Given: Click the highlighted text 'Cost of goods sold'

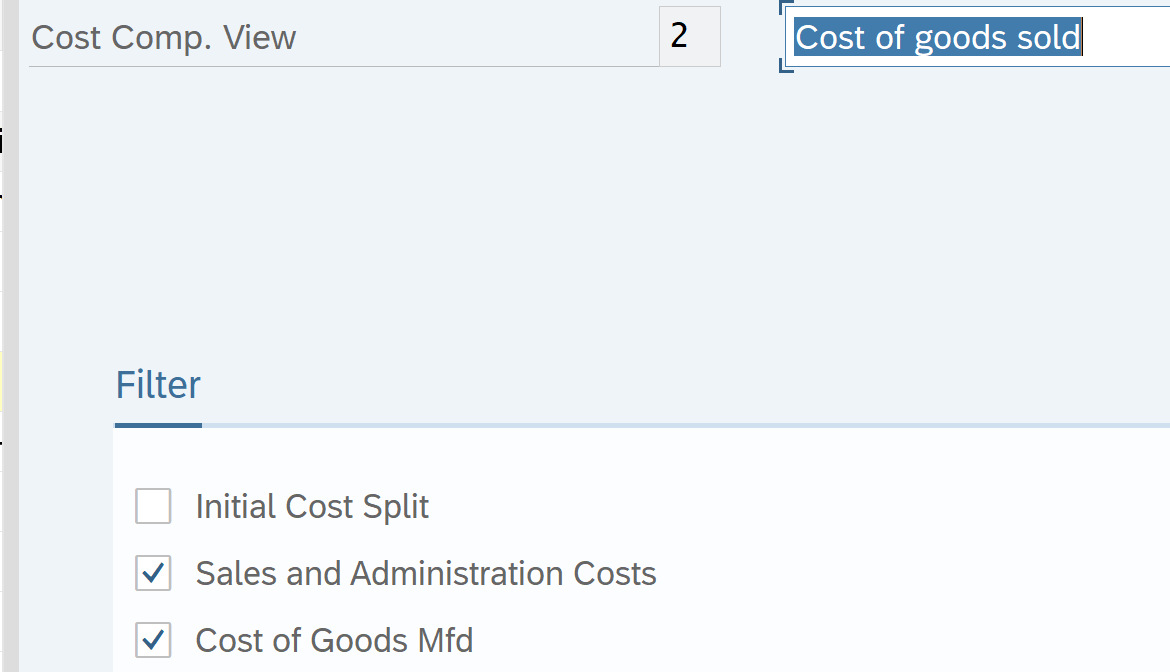Looking at the screenshot, I should [x=937, y=38].
